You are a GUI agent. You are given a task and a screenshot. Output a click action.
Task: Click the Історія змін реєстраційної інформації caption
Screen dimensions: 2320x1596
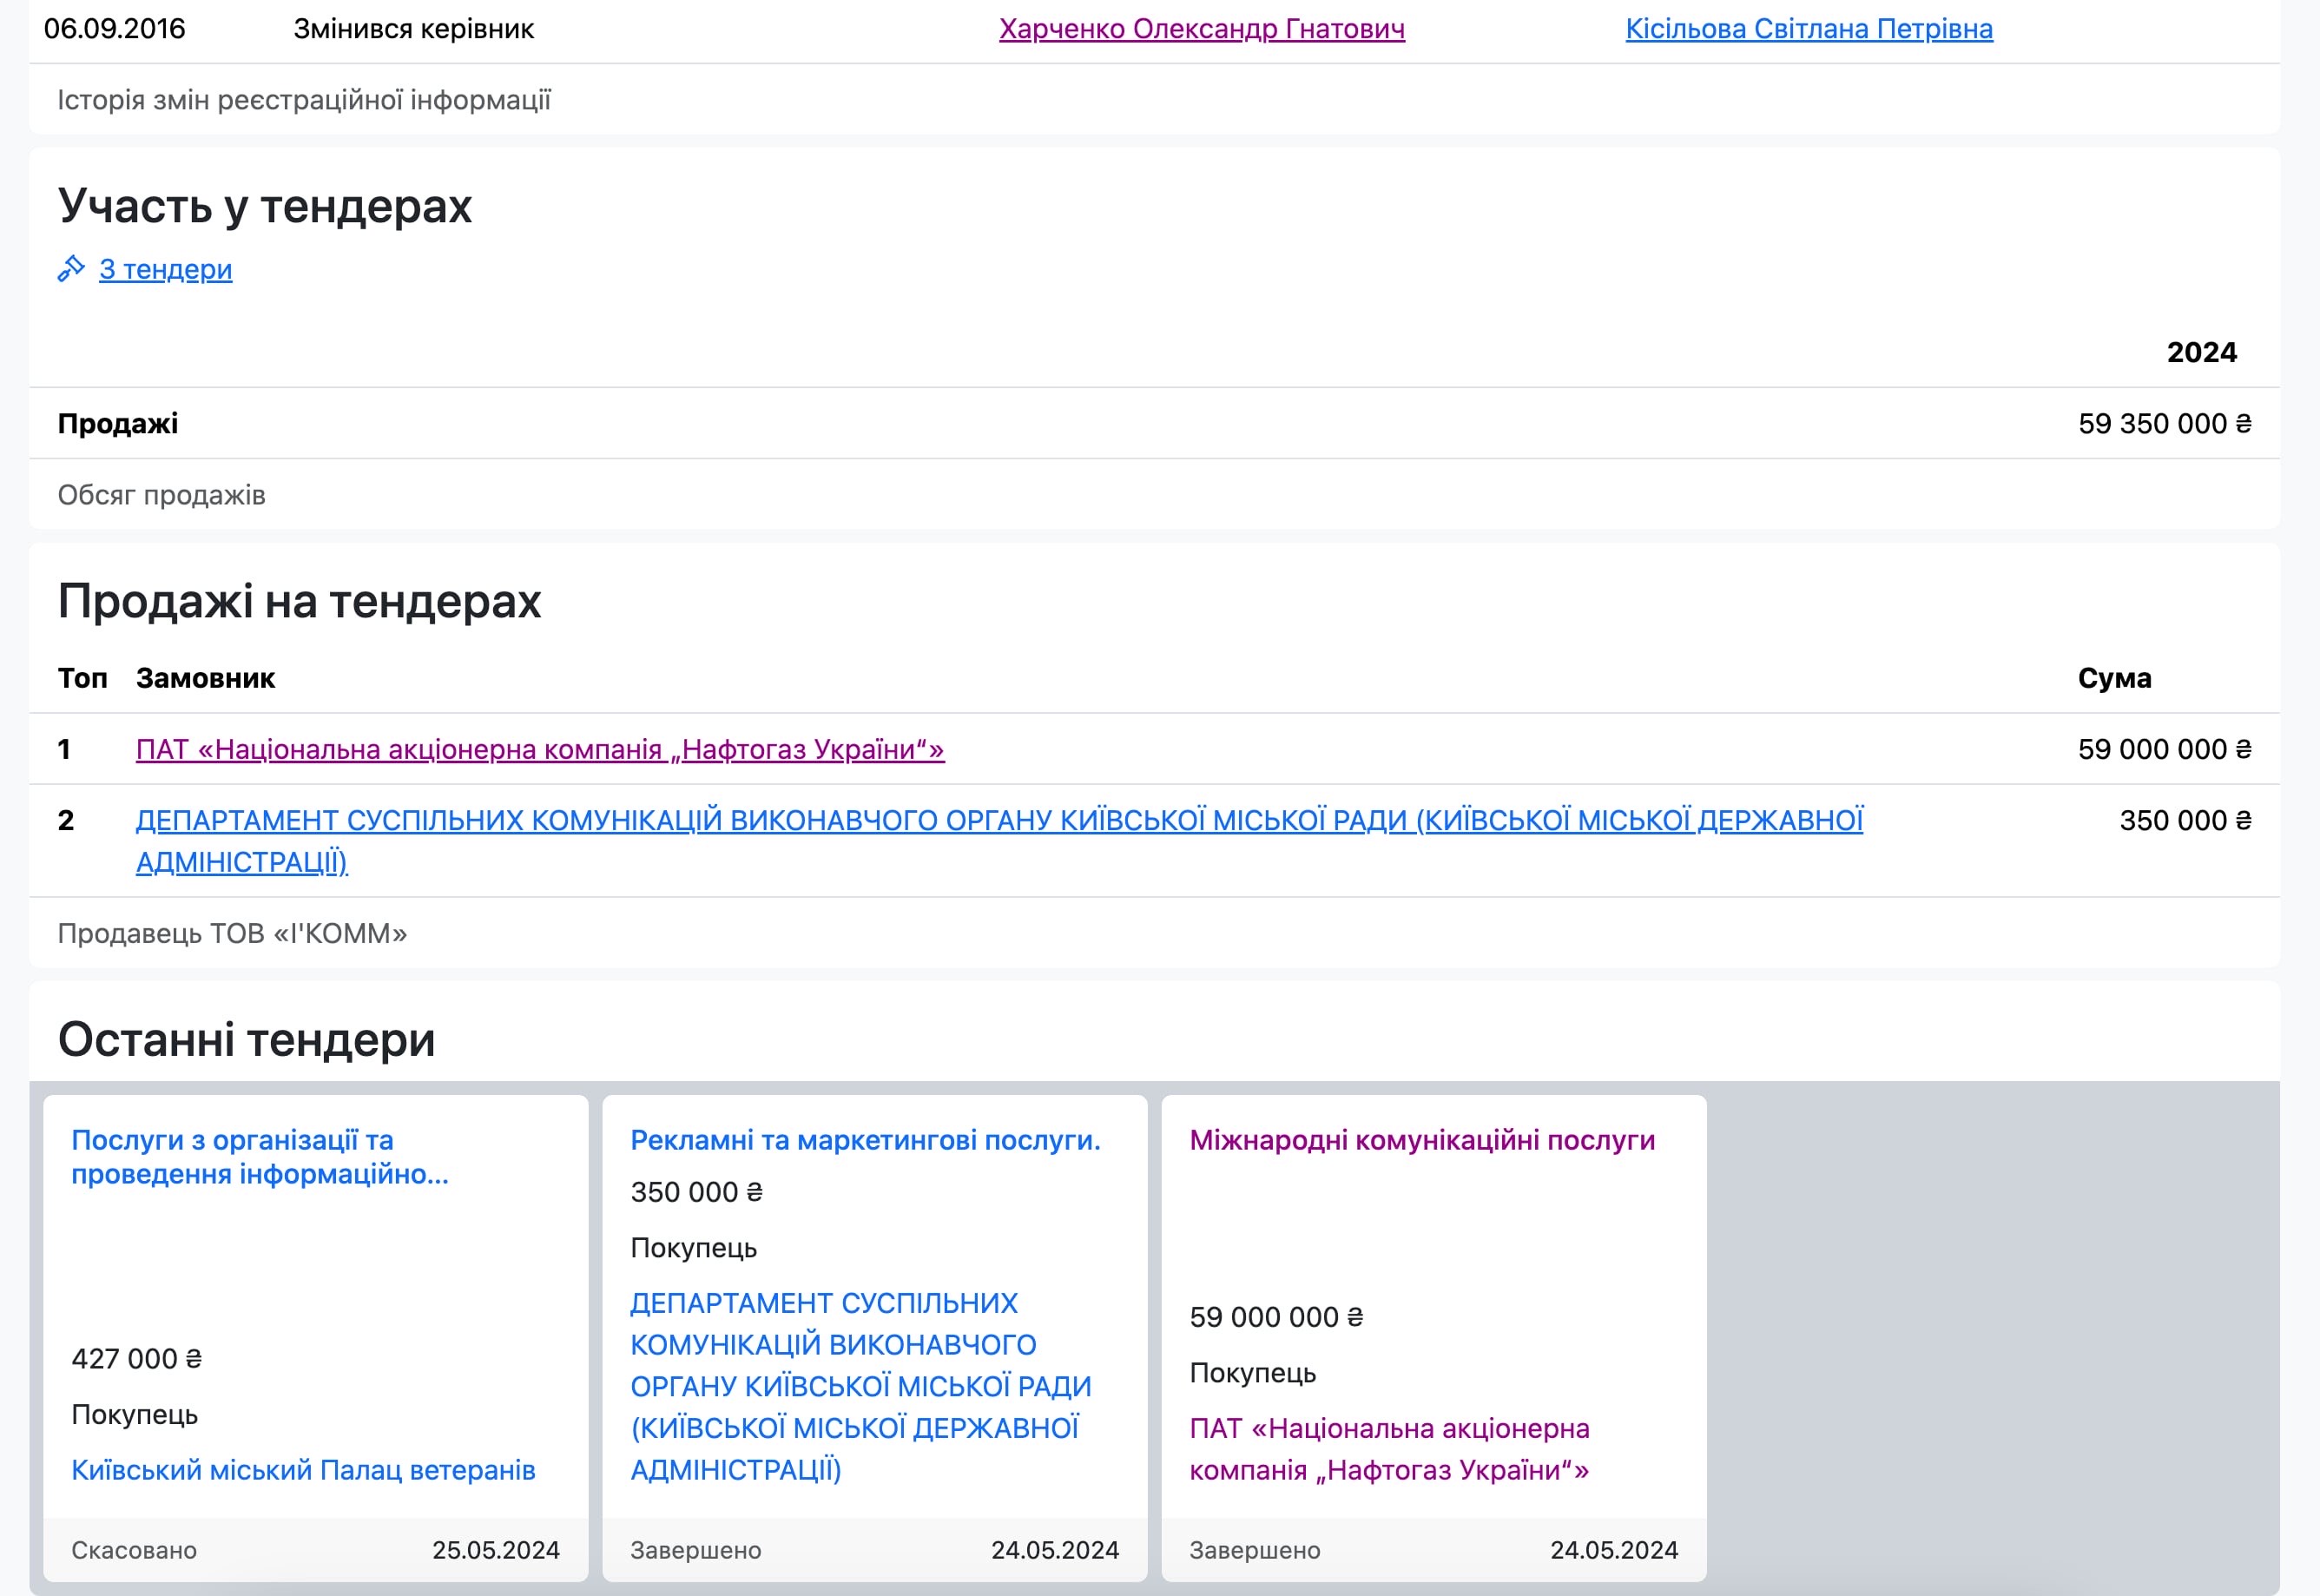click(304, 100)
